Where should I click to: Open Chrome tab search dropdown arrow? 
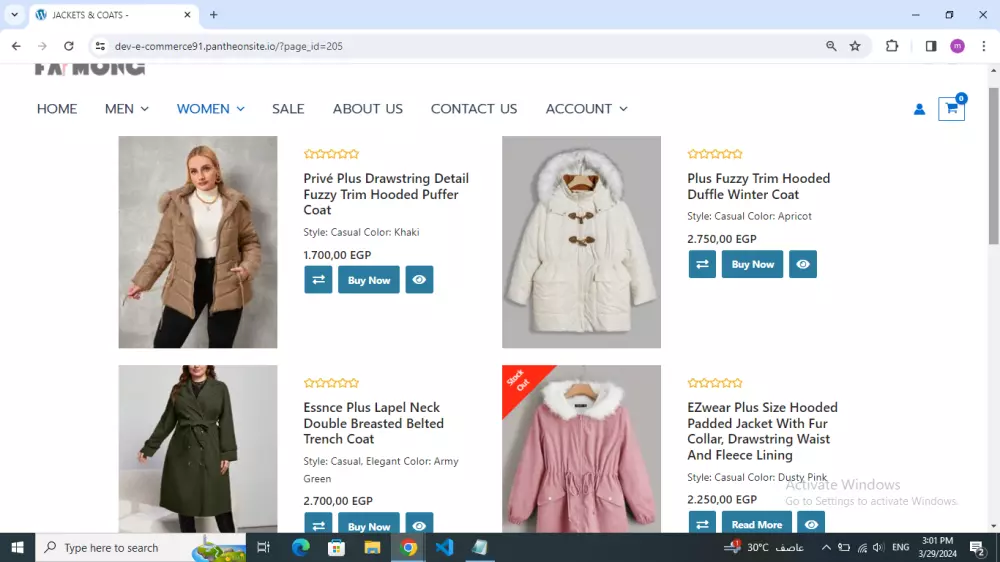point(14,15)
